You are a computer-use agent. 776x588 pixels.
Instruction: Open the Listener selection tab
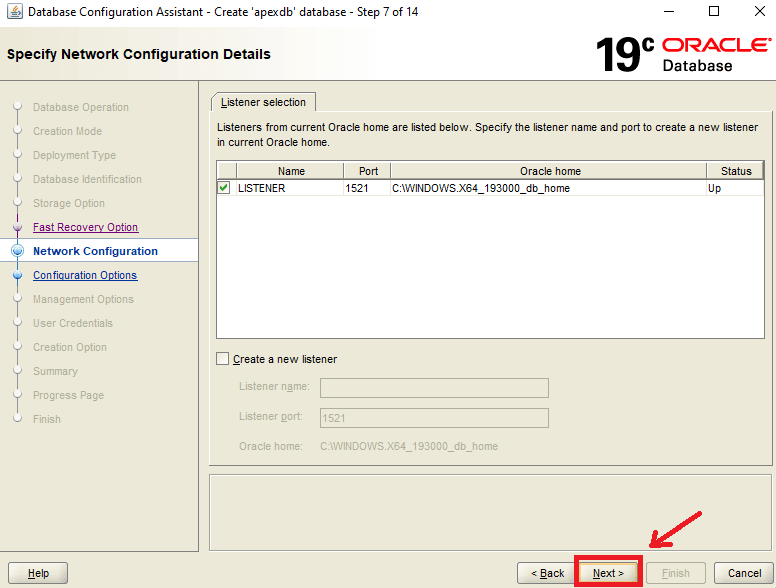click(x=264, y=102)
